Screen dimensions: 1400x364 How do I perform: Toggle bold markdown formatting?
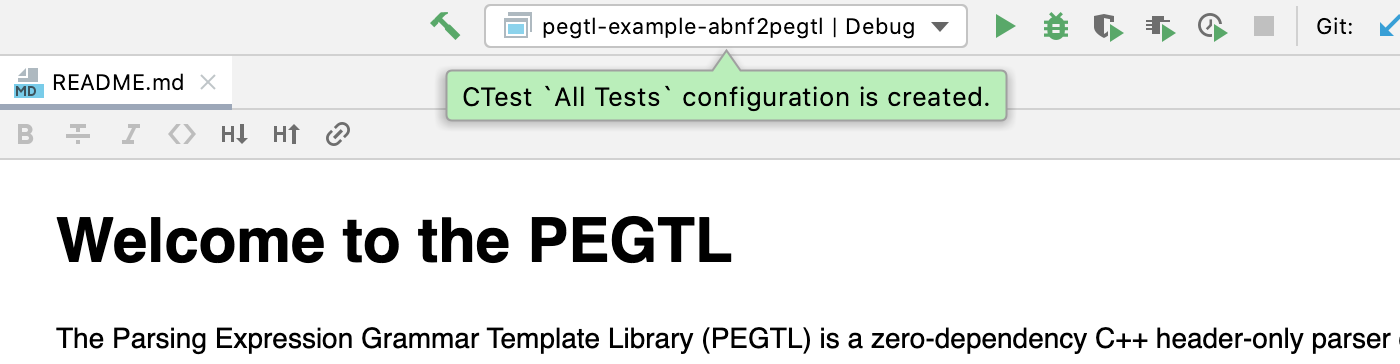tap(26, 134)
